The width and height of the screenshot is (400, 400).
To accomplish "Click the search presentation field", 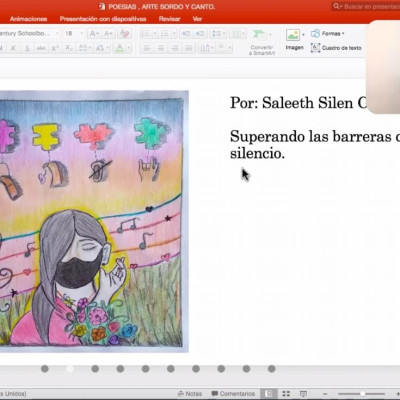I will tap(366, 6).
